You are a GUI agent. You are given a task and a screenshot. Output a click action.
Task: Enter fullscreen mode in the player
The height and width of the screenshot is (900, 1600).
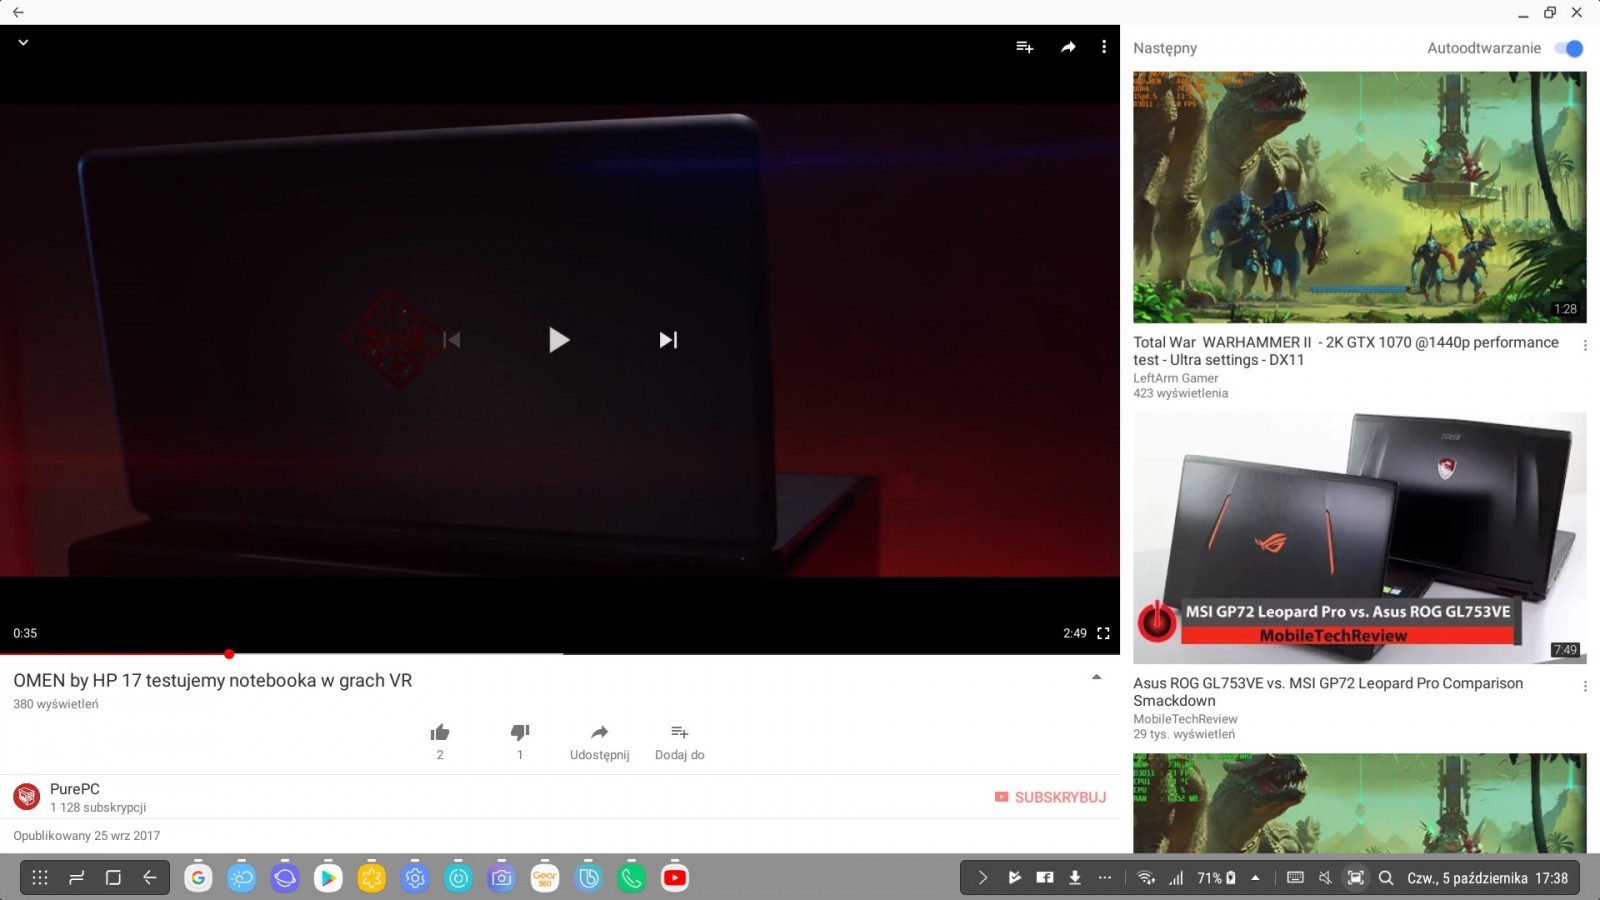[1103, 633]
